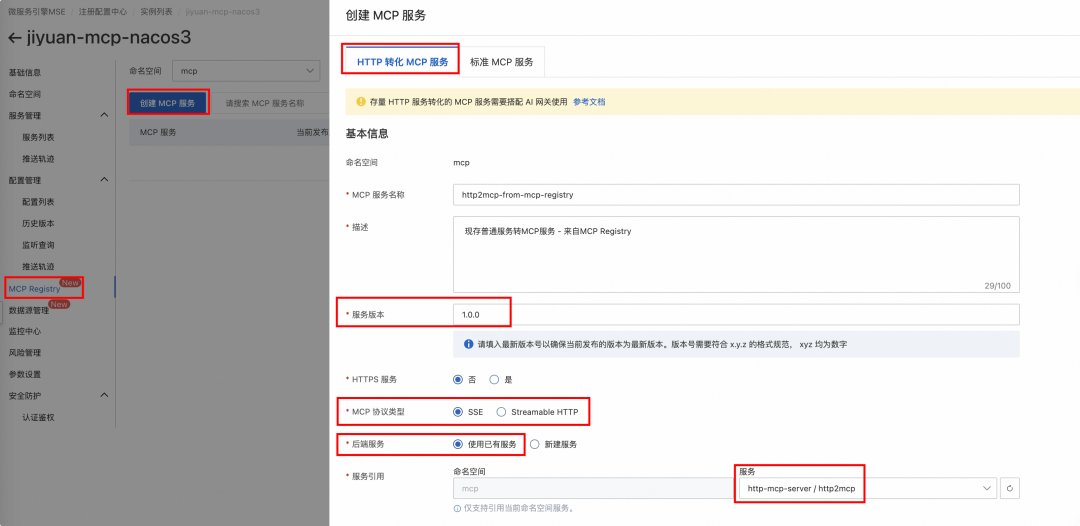Open 基础信息 in the sidebar

pyautogui.click(x=25, y=72)
